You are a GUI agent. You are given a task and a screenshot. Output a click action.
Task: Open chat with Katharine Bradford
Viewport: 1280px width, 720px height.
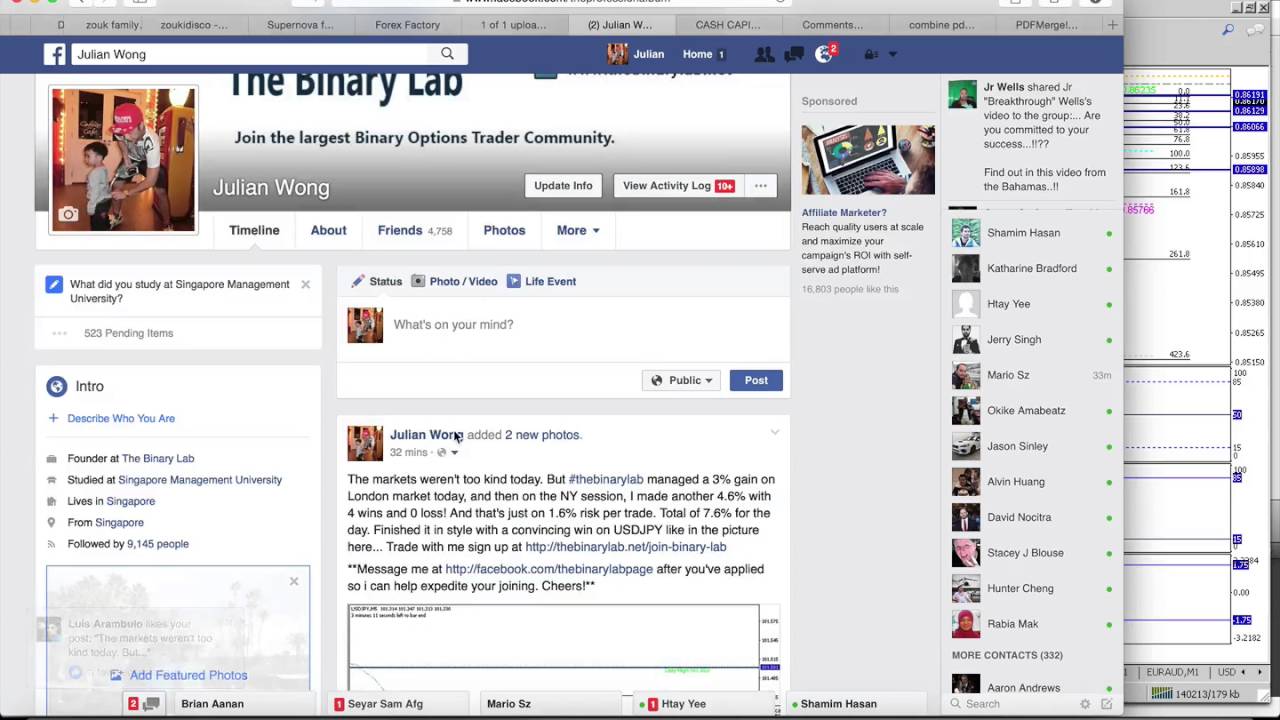click(1032, 268)
